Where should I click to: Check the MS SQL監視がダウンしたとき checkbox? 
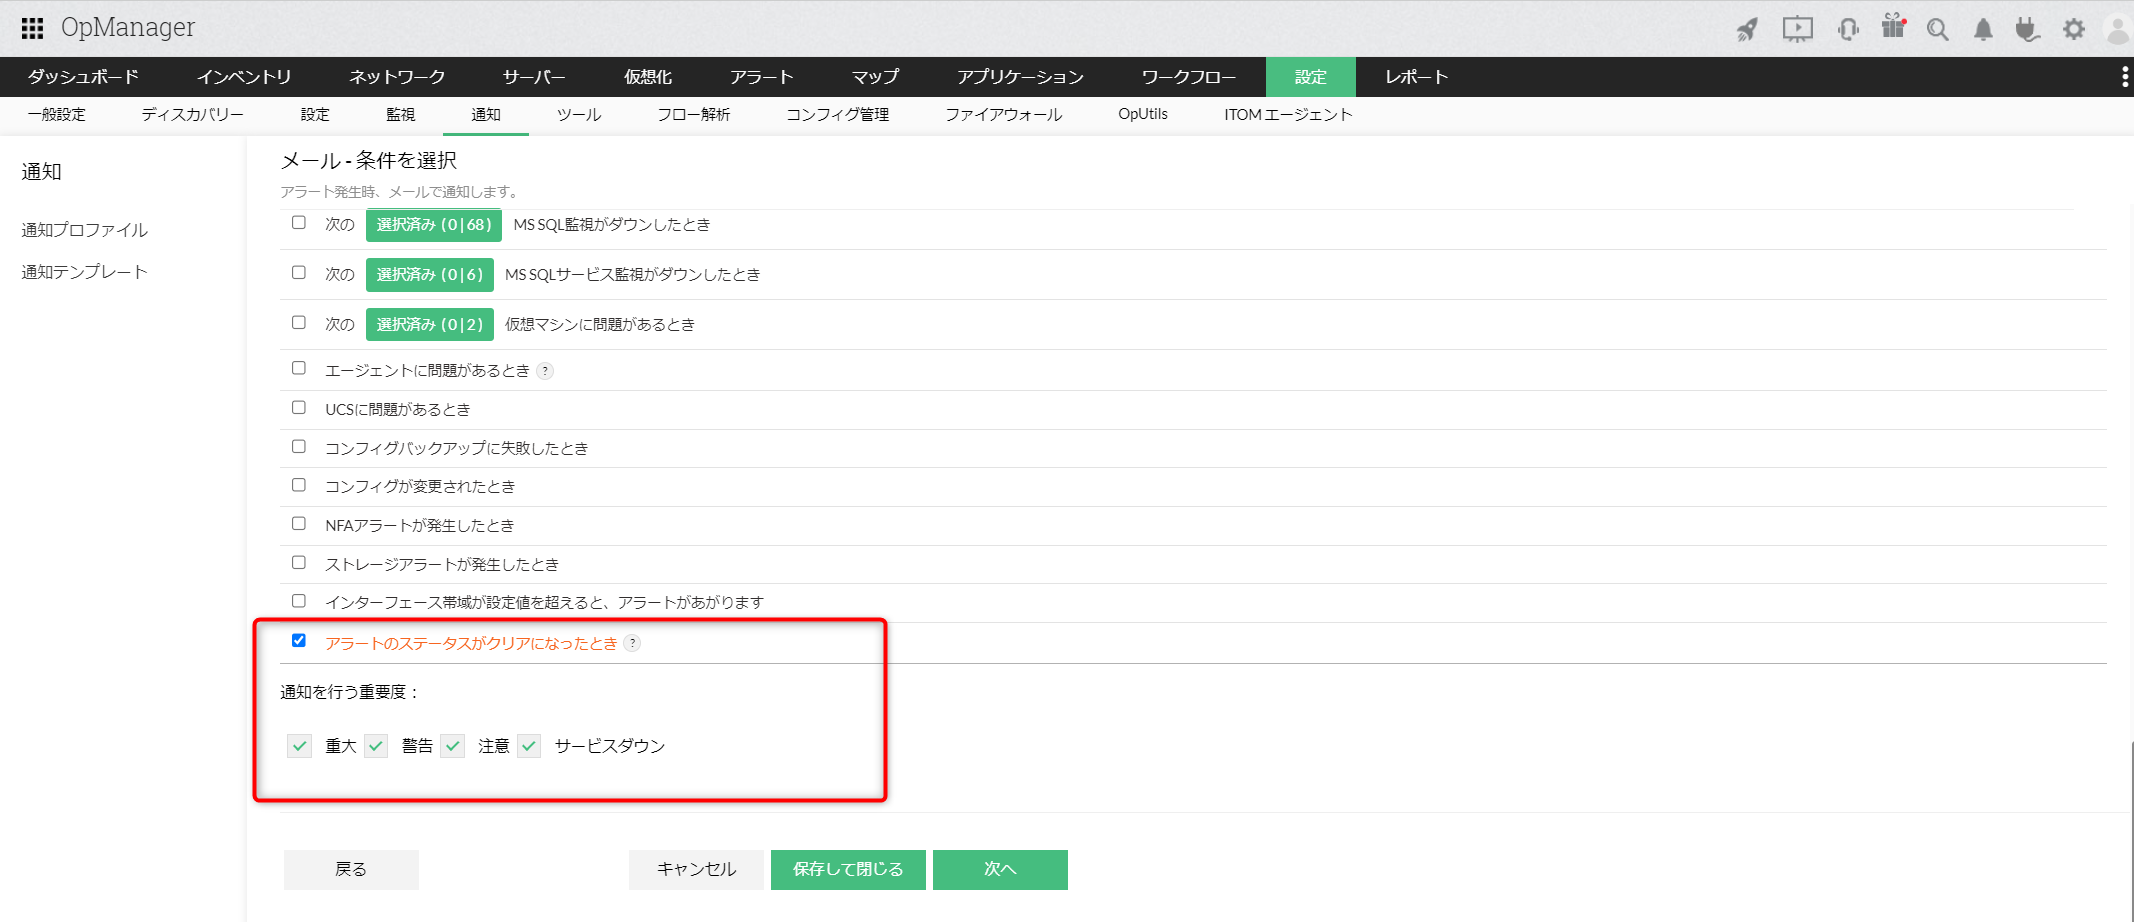click(299, 223)
